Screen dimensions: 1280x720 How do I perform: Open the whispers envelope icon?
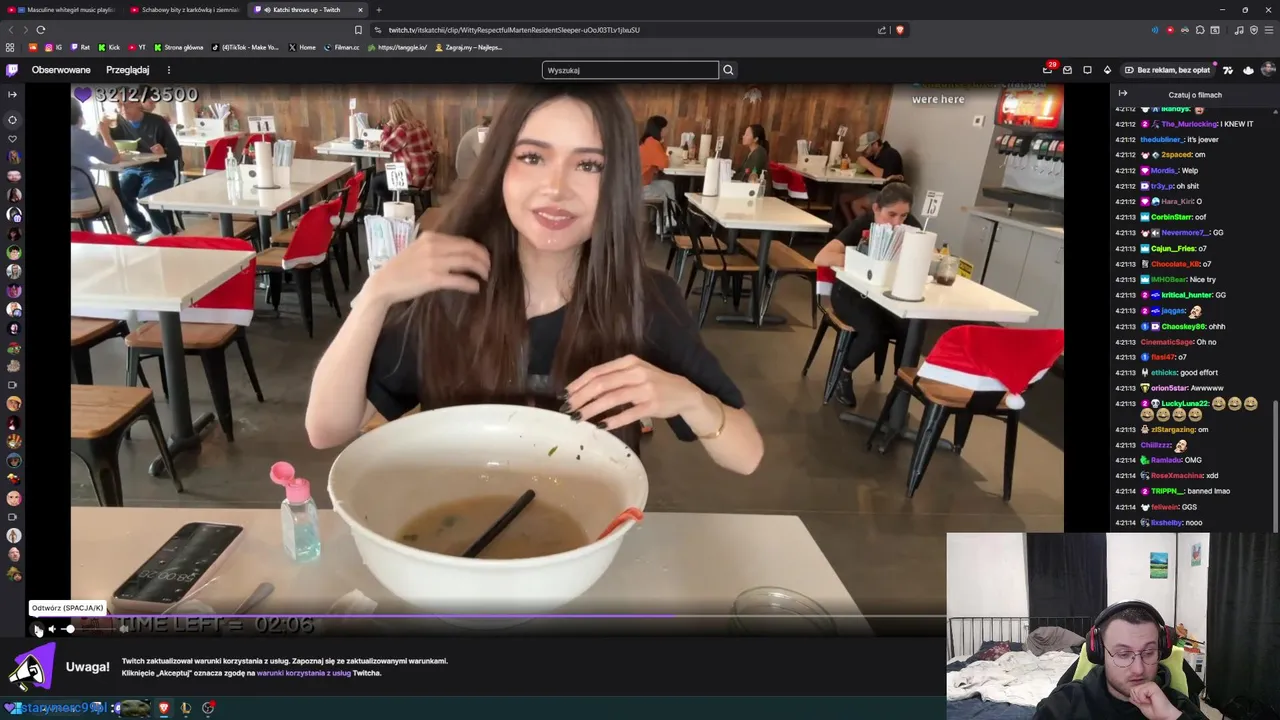coord(1067,70)
